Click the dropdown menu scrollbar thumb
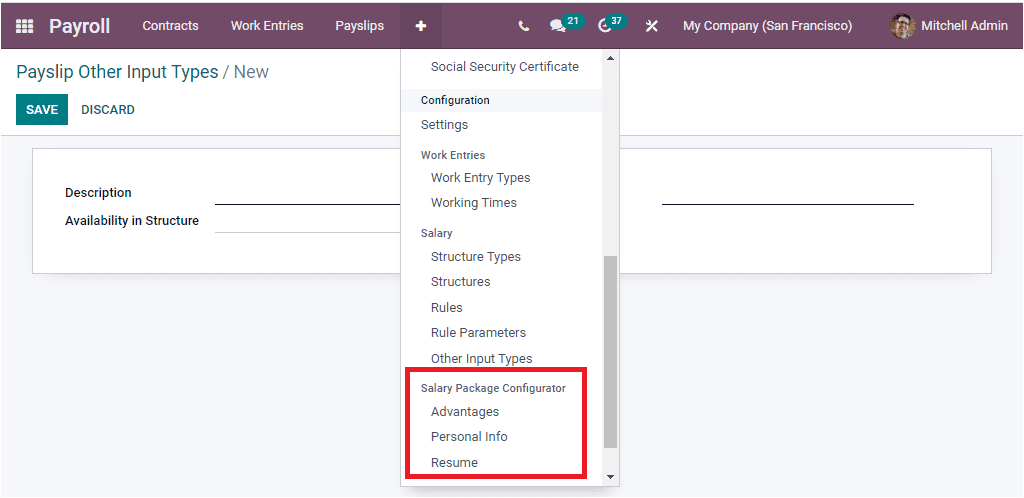This screenshot has width=1024, height=498. pyautogui.click(x=611, y=352)
